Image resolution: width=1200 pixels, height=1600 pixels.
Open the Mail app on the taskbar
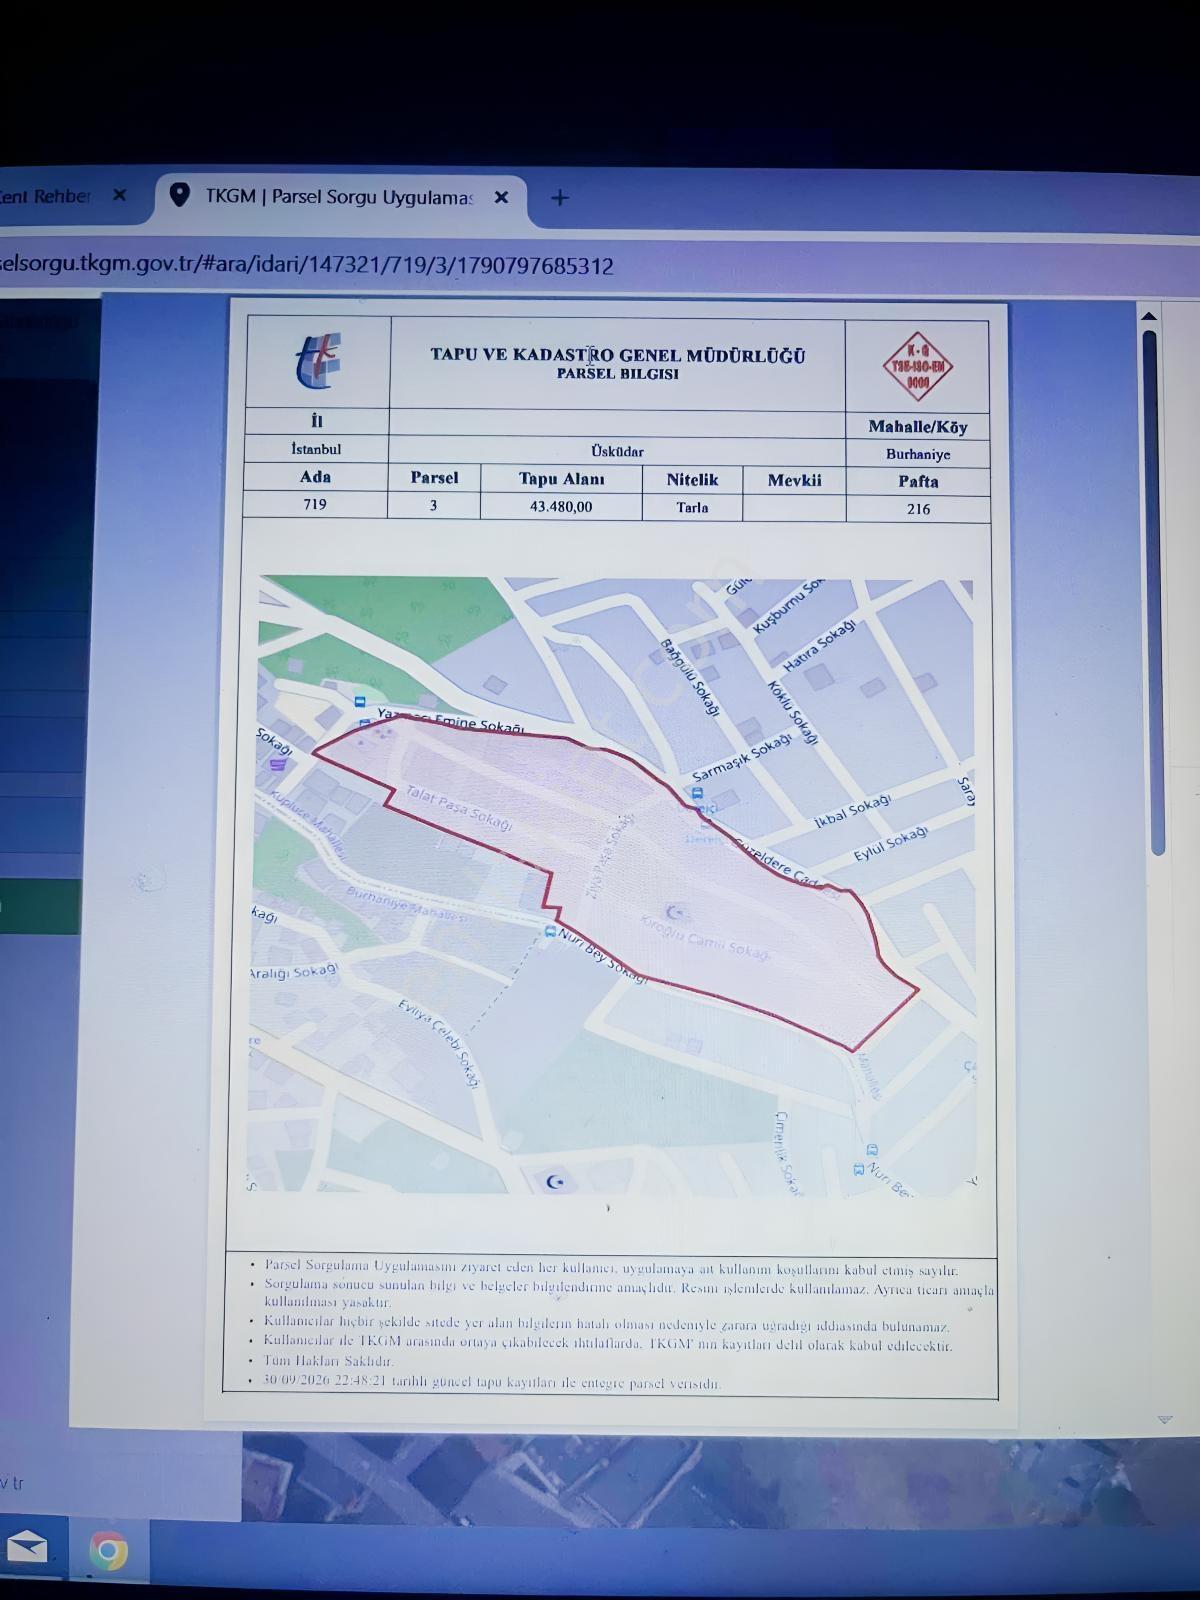point(26,1548)
